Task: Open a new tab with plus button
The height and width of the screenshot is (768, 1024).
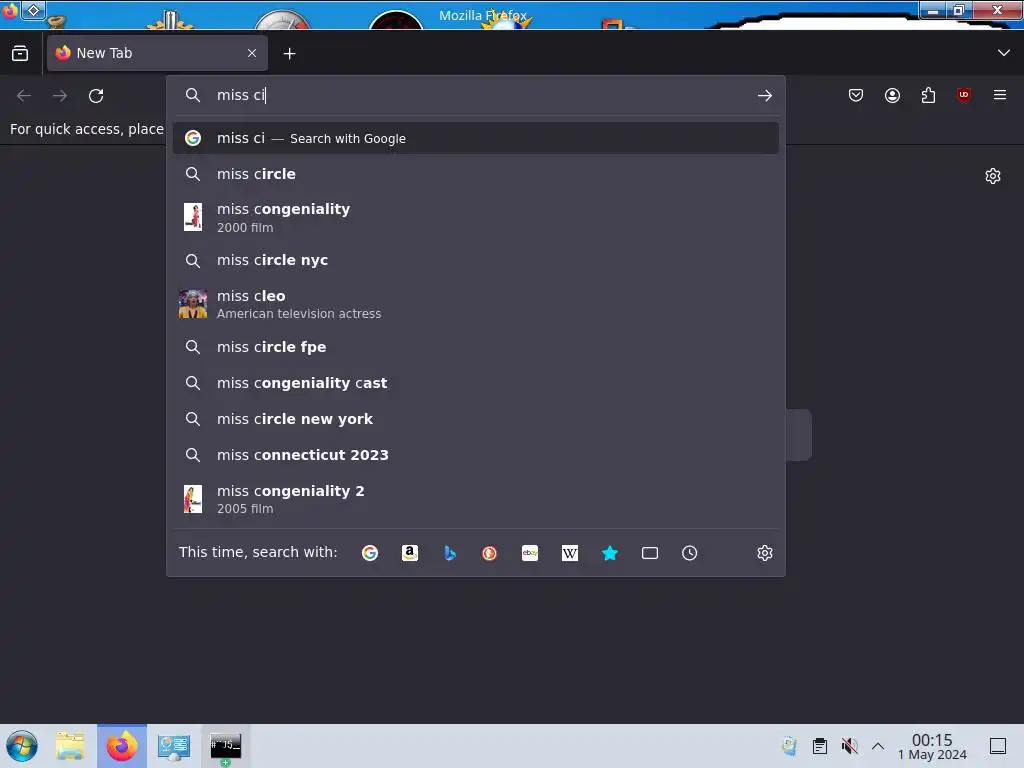Action: coord(289,54)
